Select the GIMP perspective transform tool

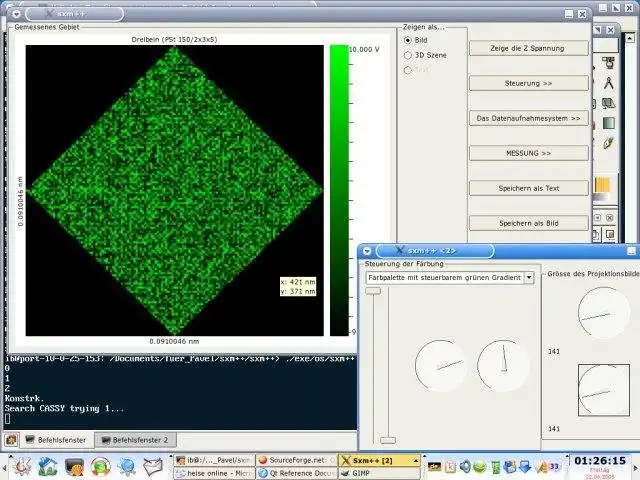(609, 103)
